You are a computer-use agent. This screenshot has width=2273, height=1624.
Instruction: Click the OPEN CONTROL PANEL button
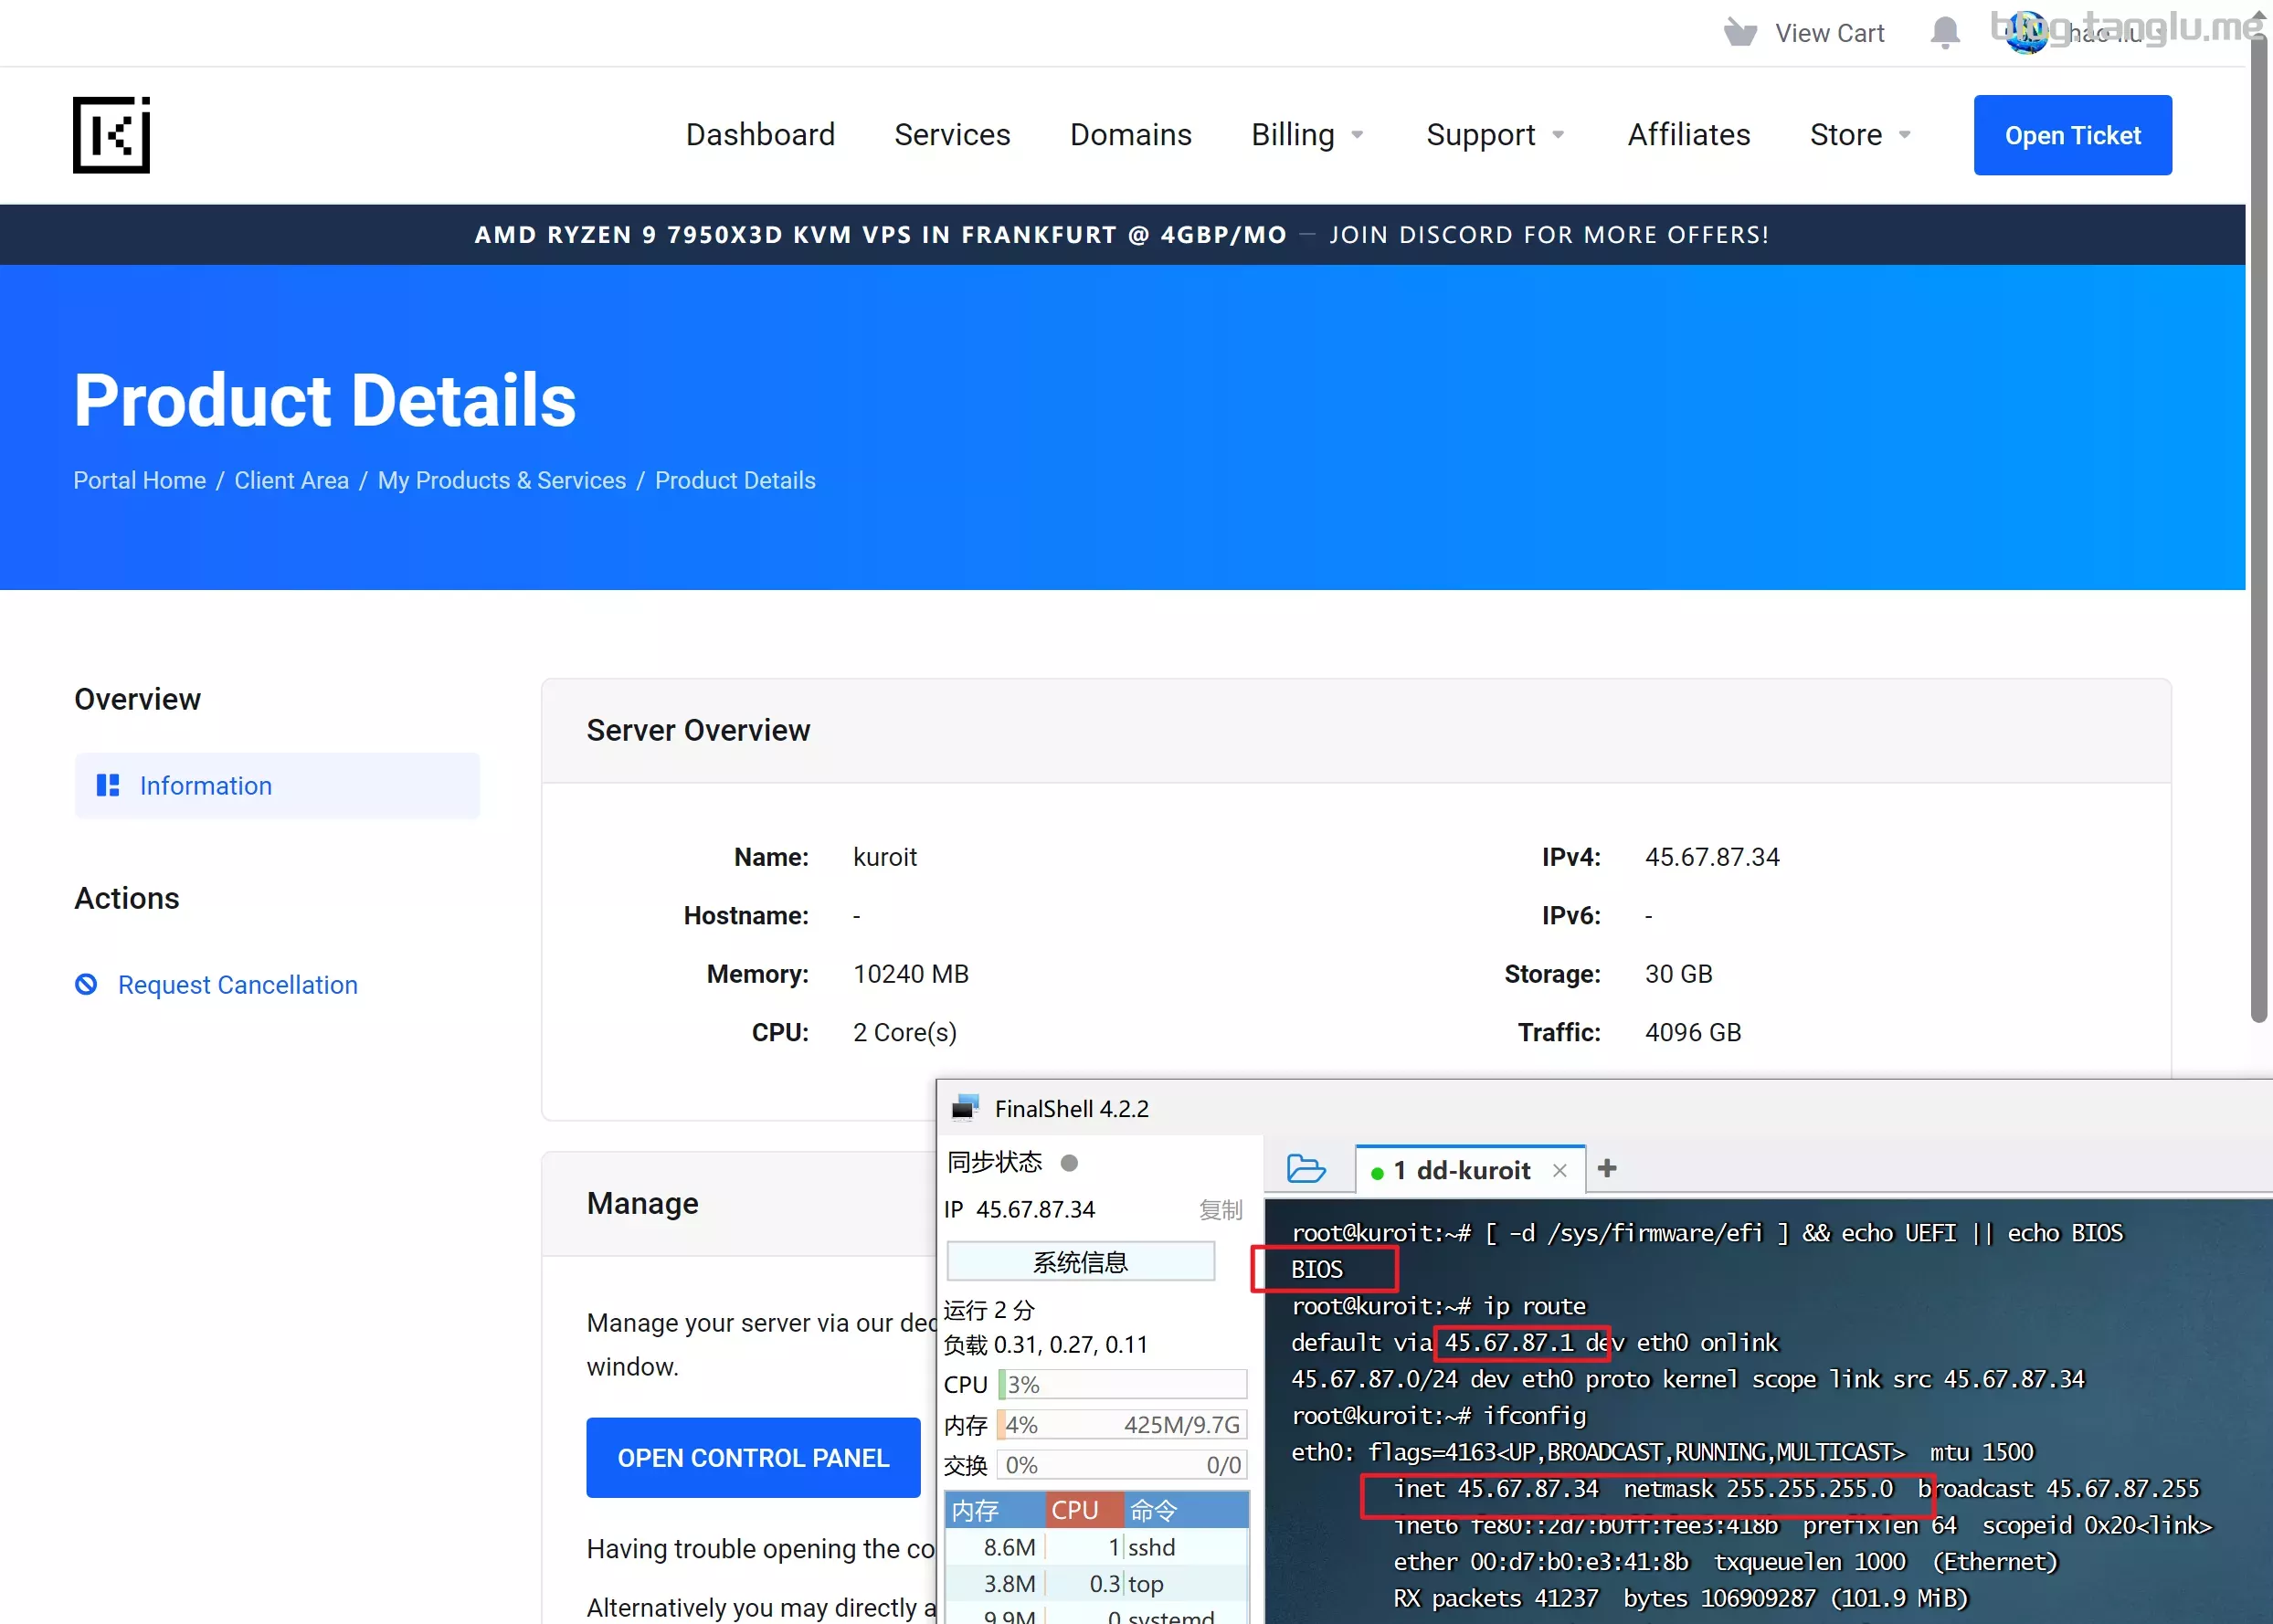tap(753, 1457)
